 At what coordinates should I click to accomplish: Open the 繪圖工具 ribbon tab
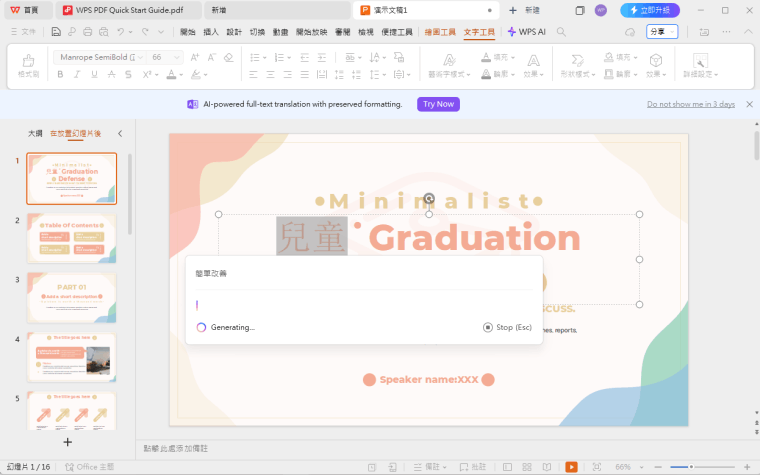point(440,32)
